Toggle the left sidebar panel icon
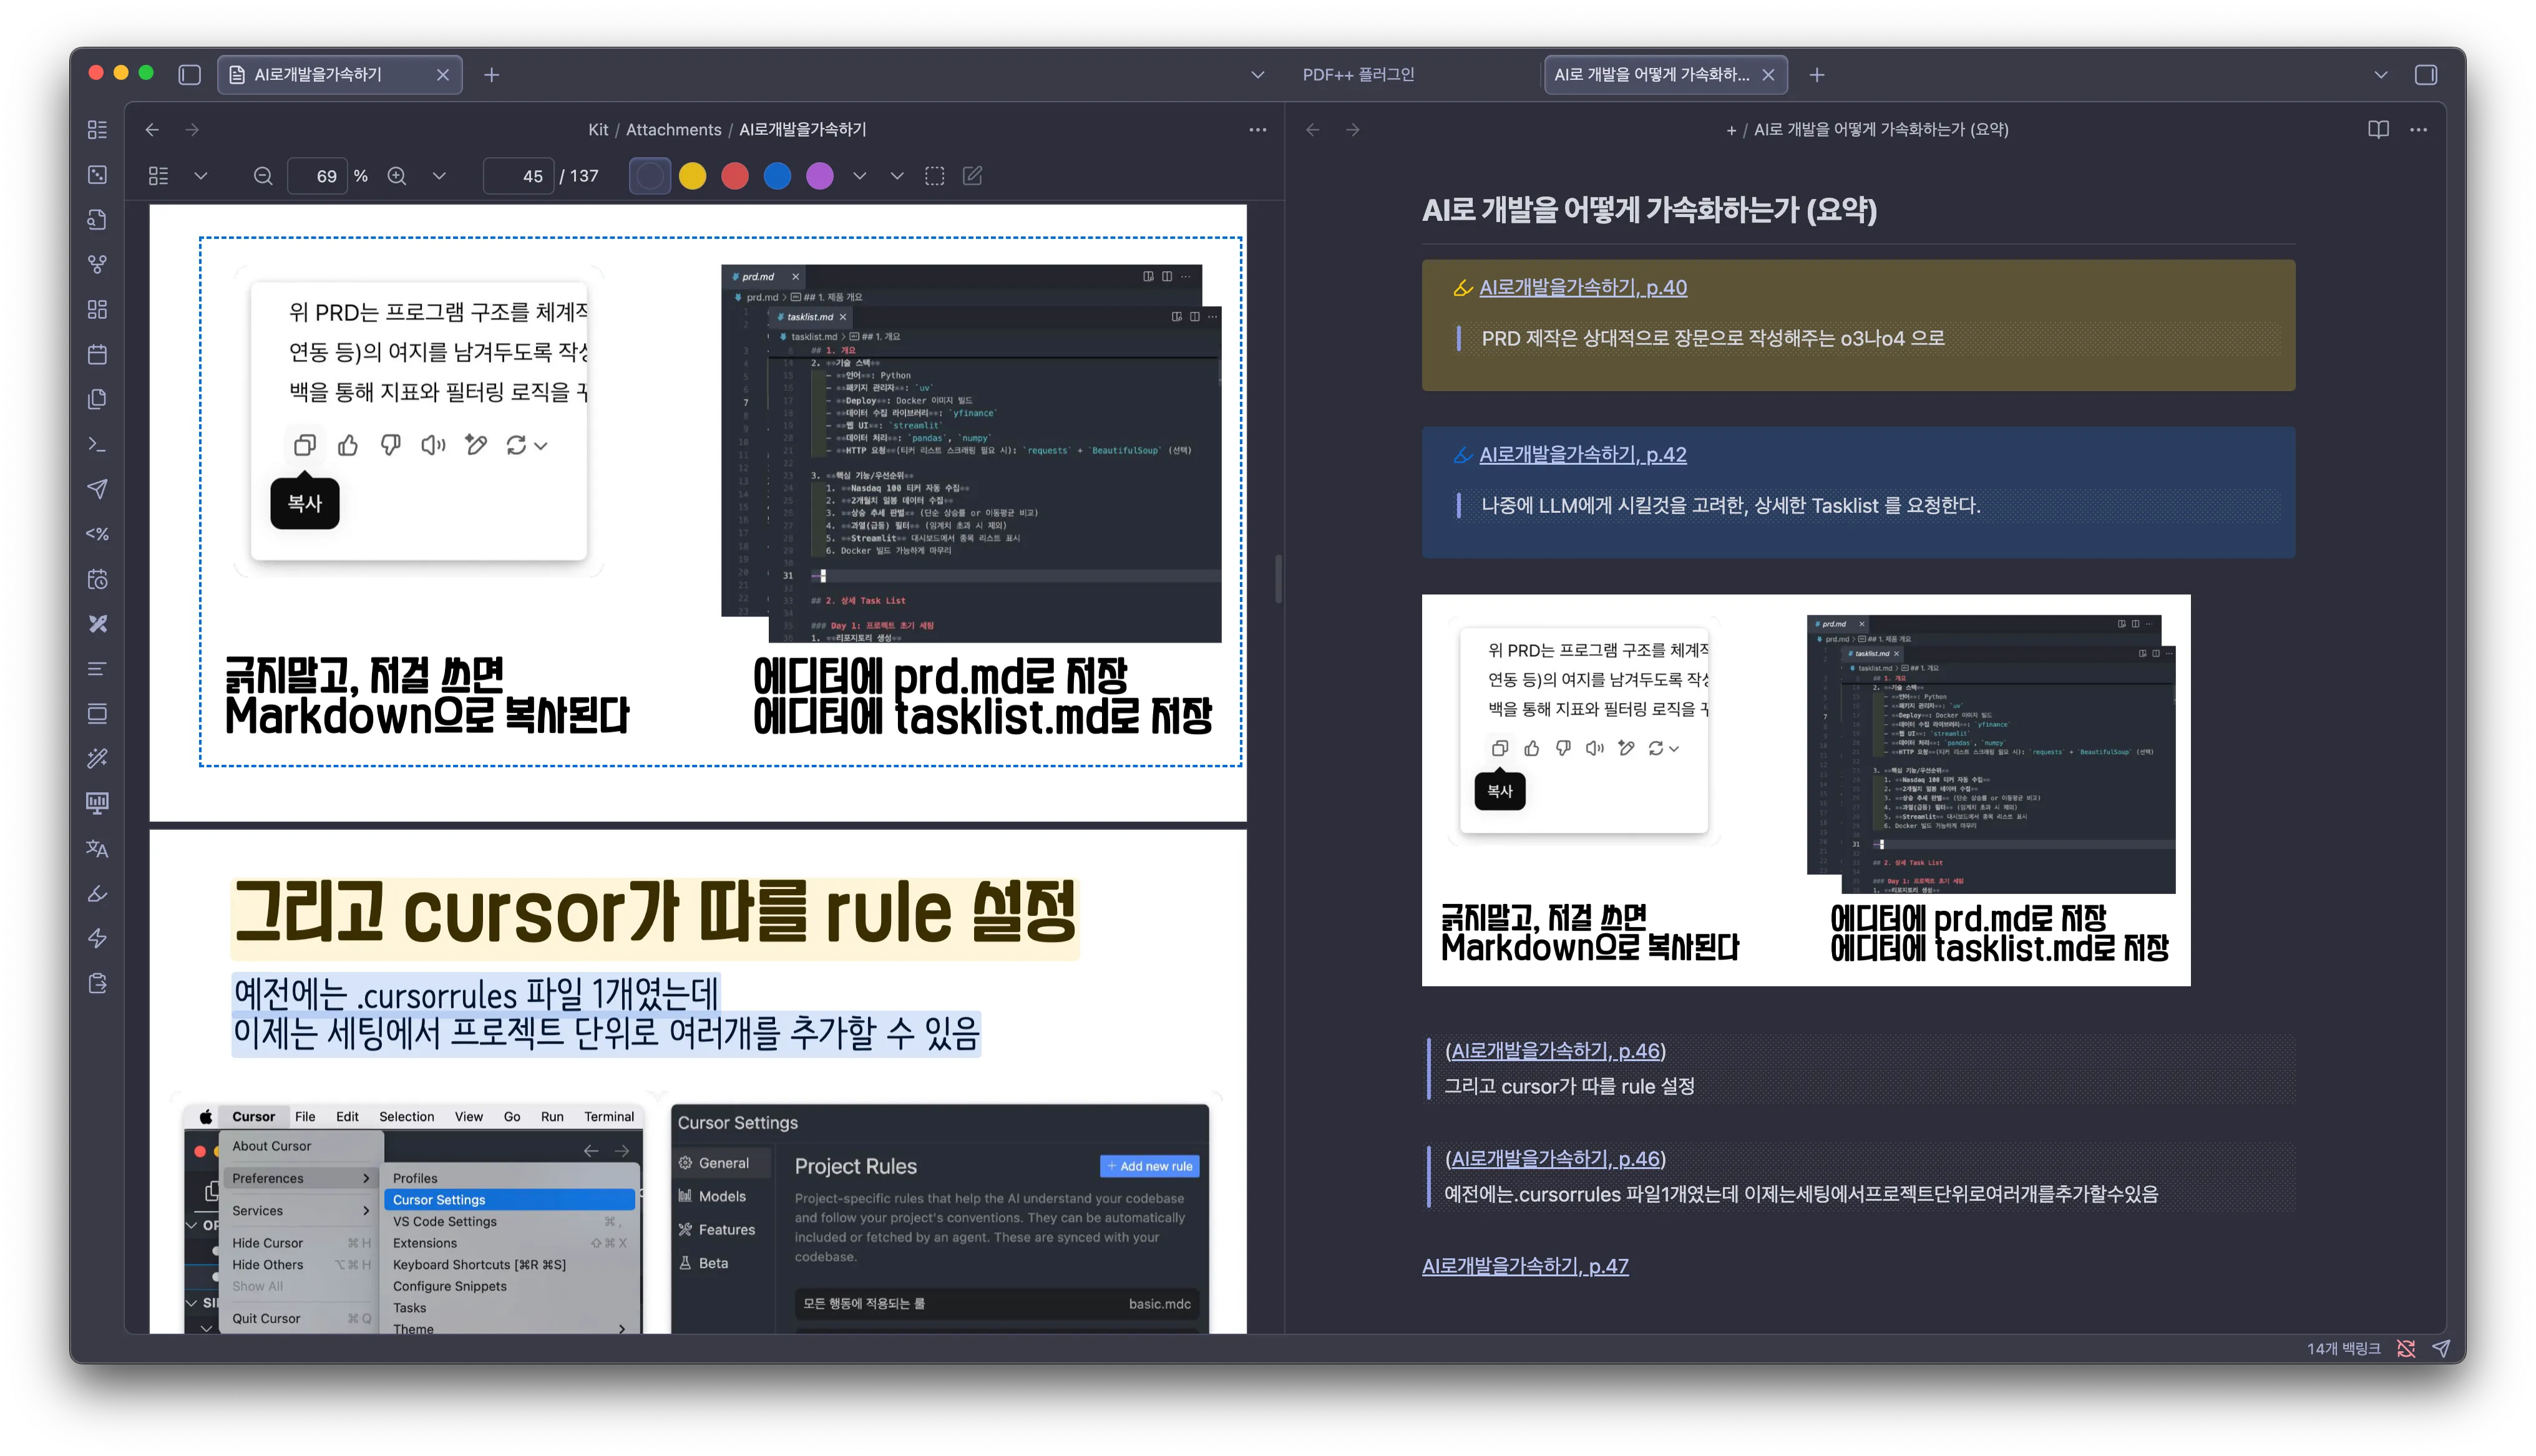The height and width of the screenshot is (1456, 2536). tap(189, 75)
